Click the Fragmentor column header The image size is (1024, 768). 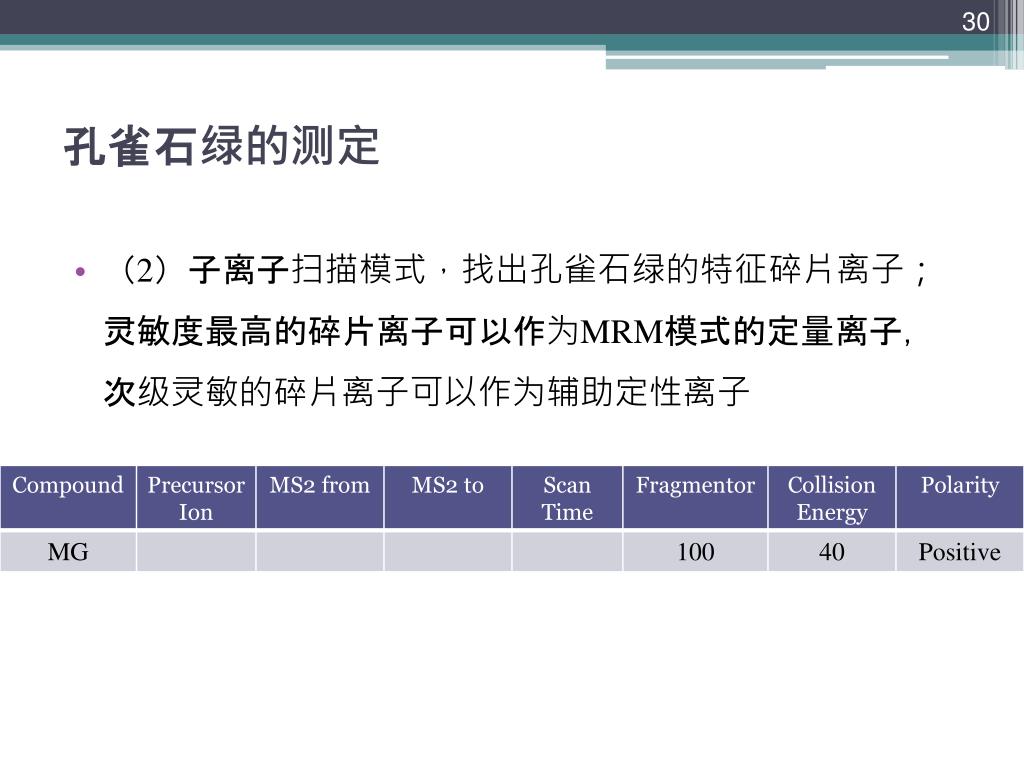tap(696, 497)
